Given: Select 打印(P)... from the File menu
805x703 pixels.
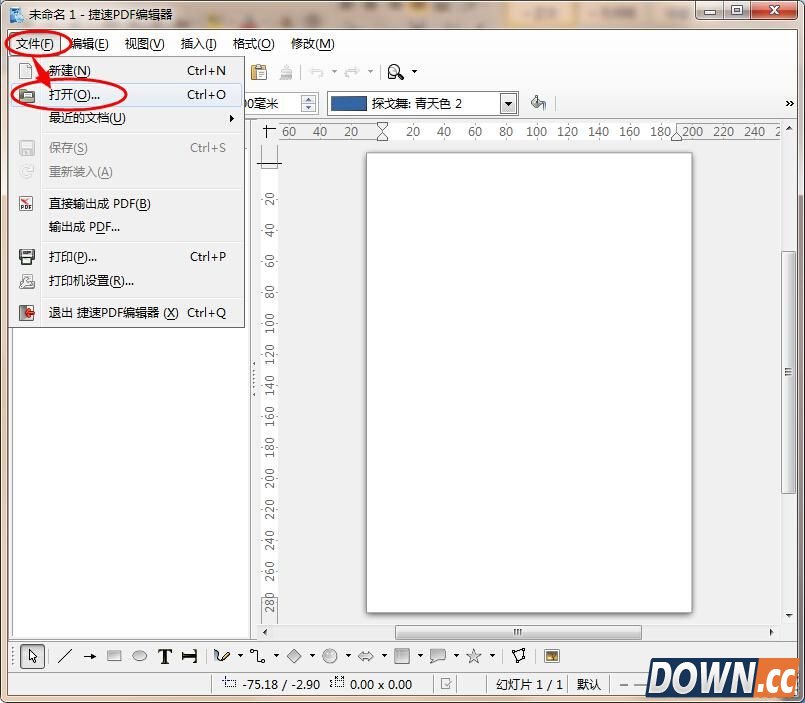Looking at the screenshot, I should click(x=73, y=257).
